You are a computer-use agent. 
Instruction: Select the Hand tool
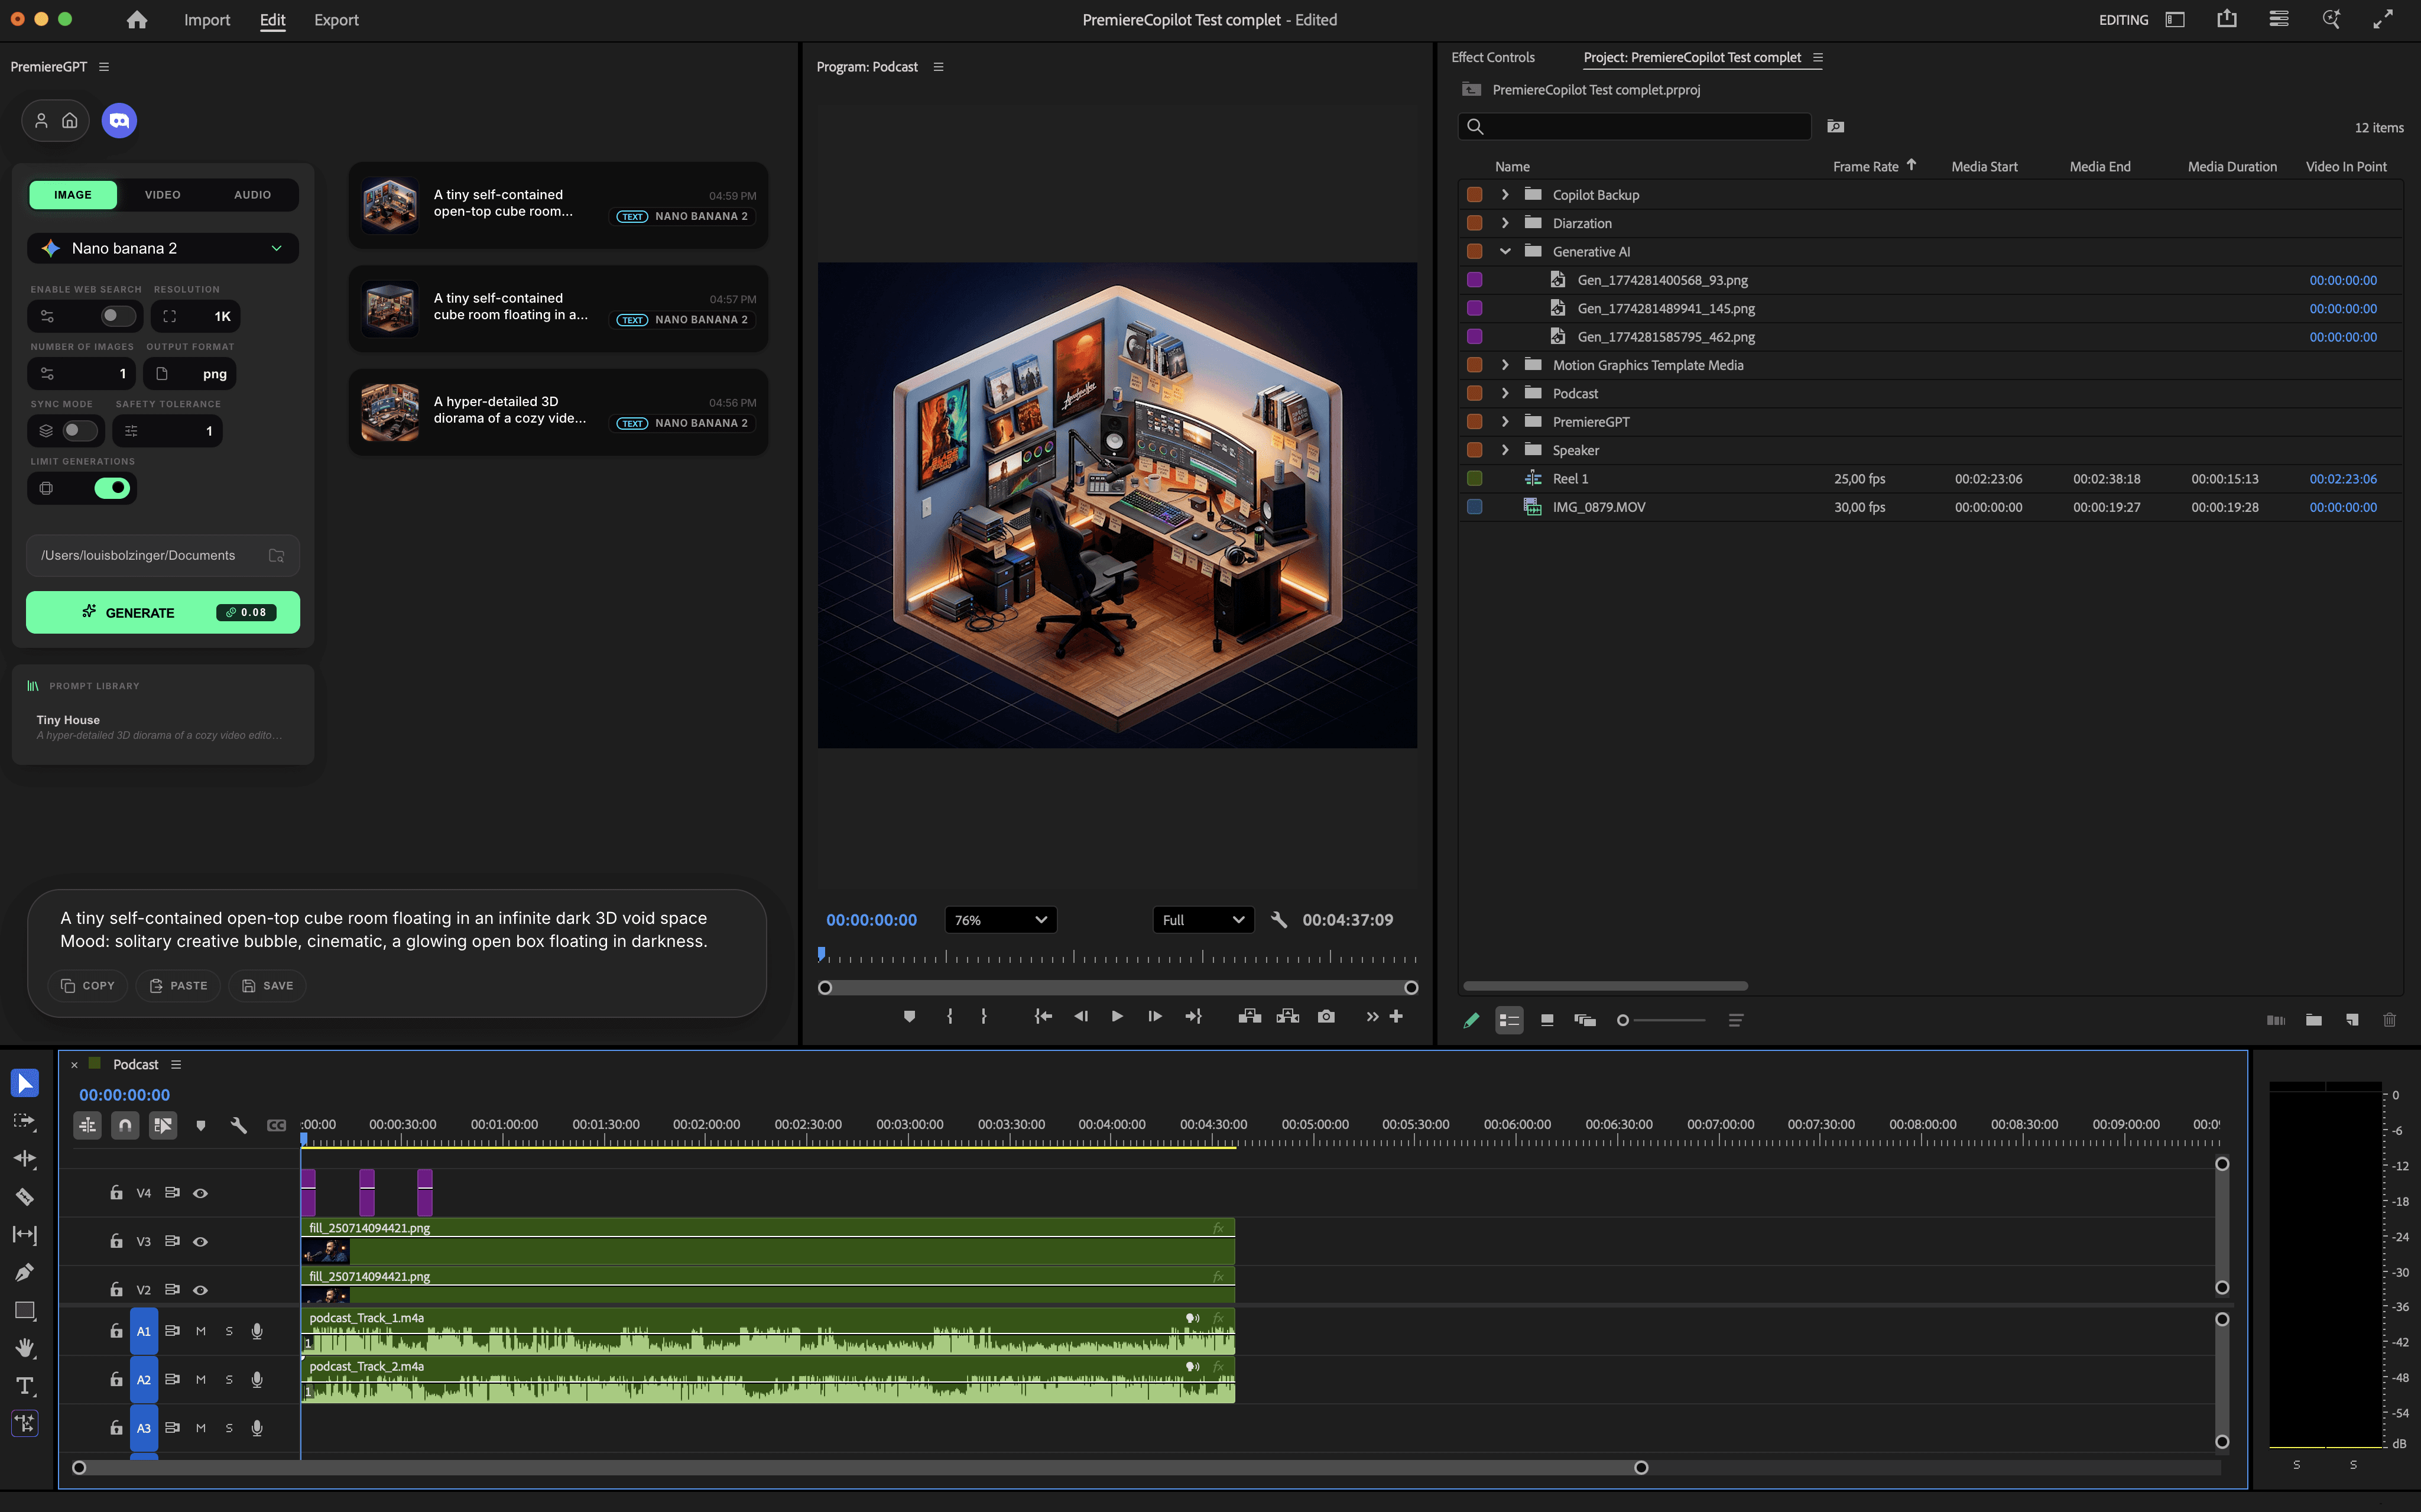tap(25, 1347)
